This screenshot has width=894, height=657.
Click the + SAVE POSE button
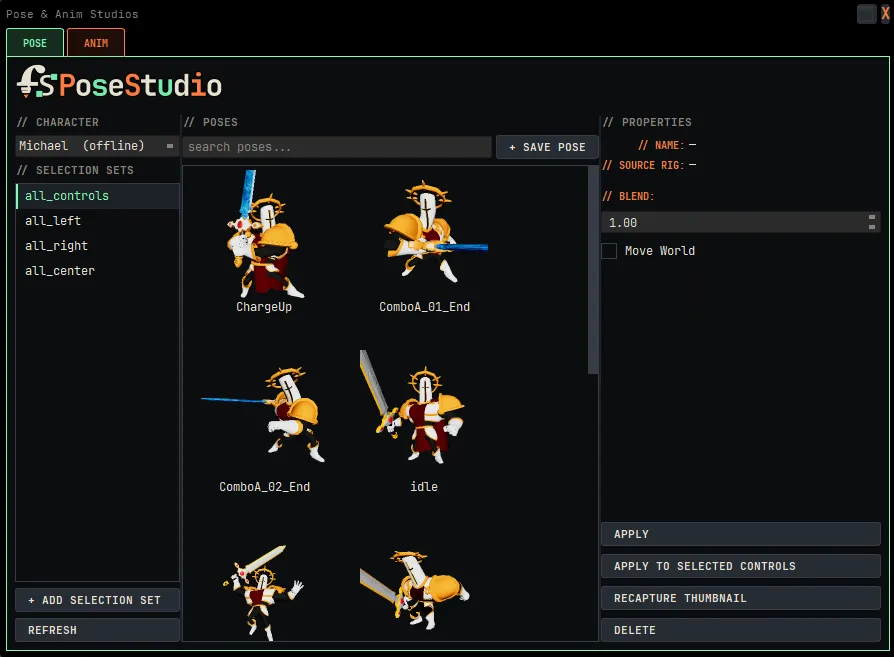(547, 147)
